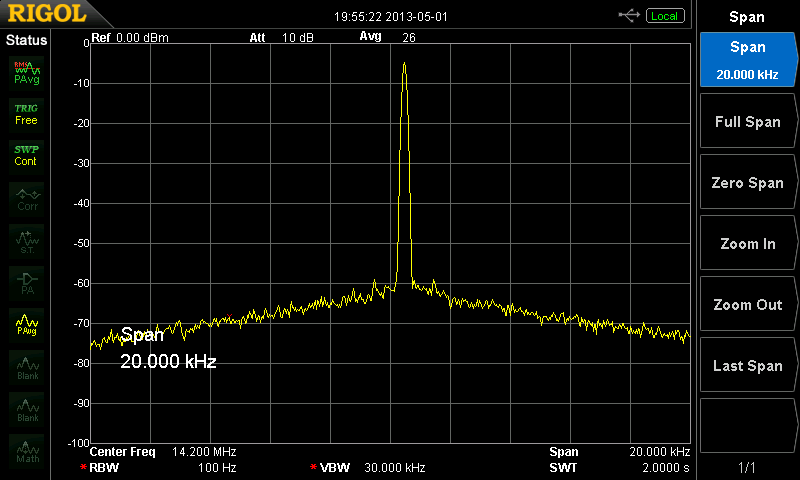Choose Zoom In from the Span menu
Screen dimensions: 800x480
(747, 244)
